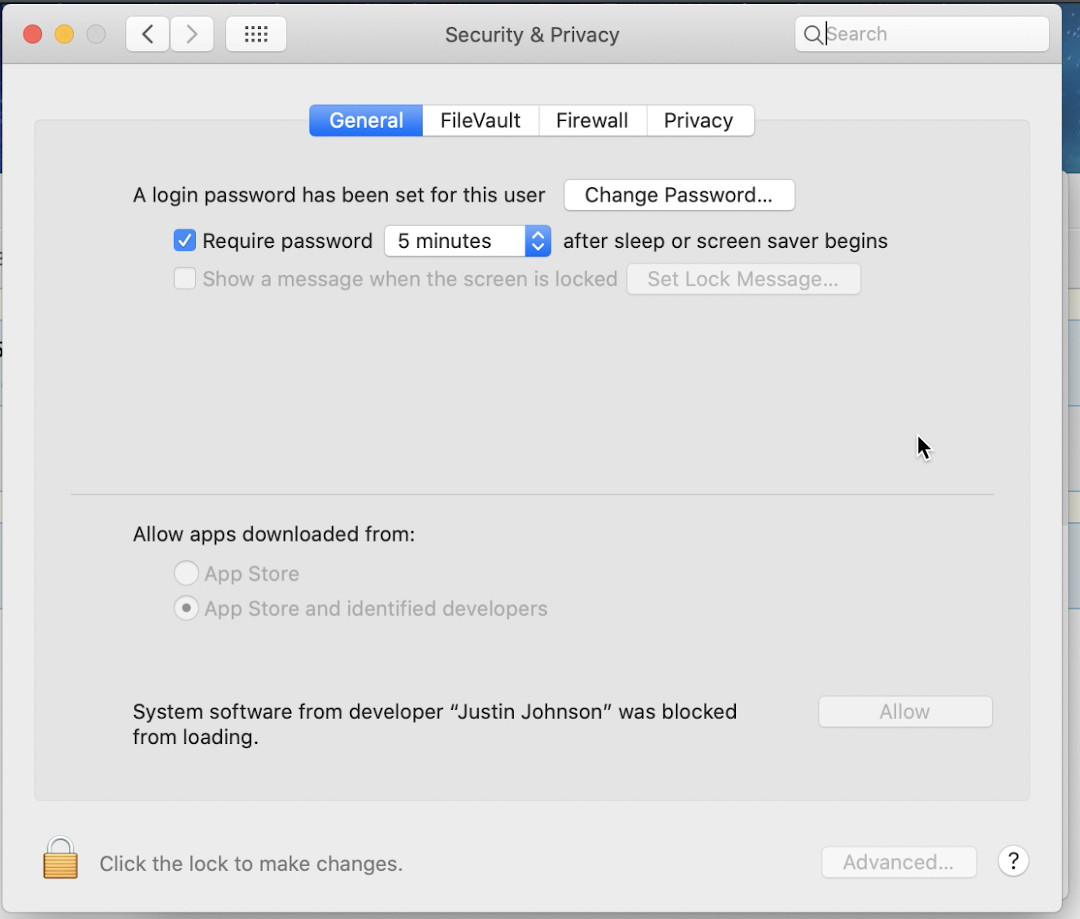This screenshot has width=1080, height=919.
Task: Open the Advanced... settings button
Action: (899, 862)
